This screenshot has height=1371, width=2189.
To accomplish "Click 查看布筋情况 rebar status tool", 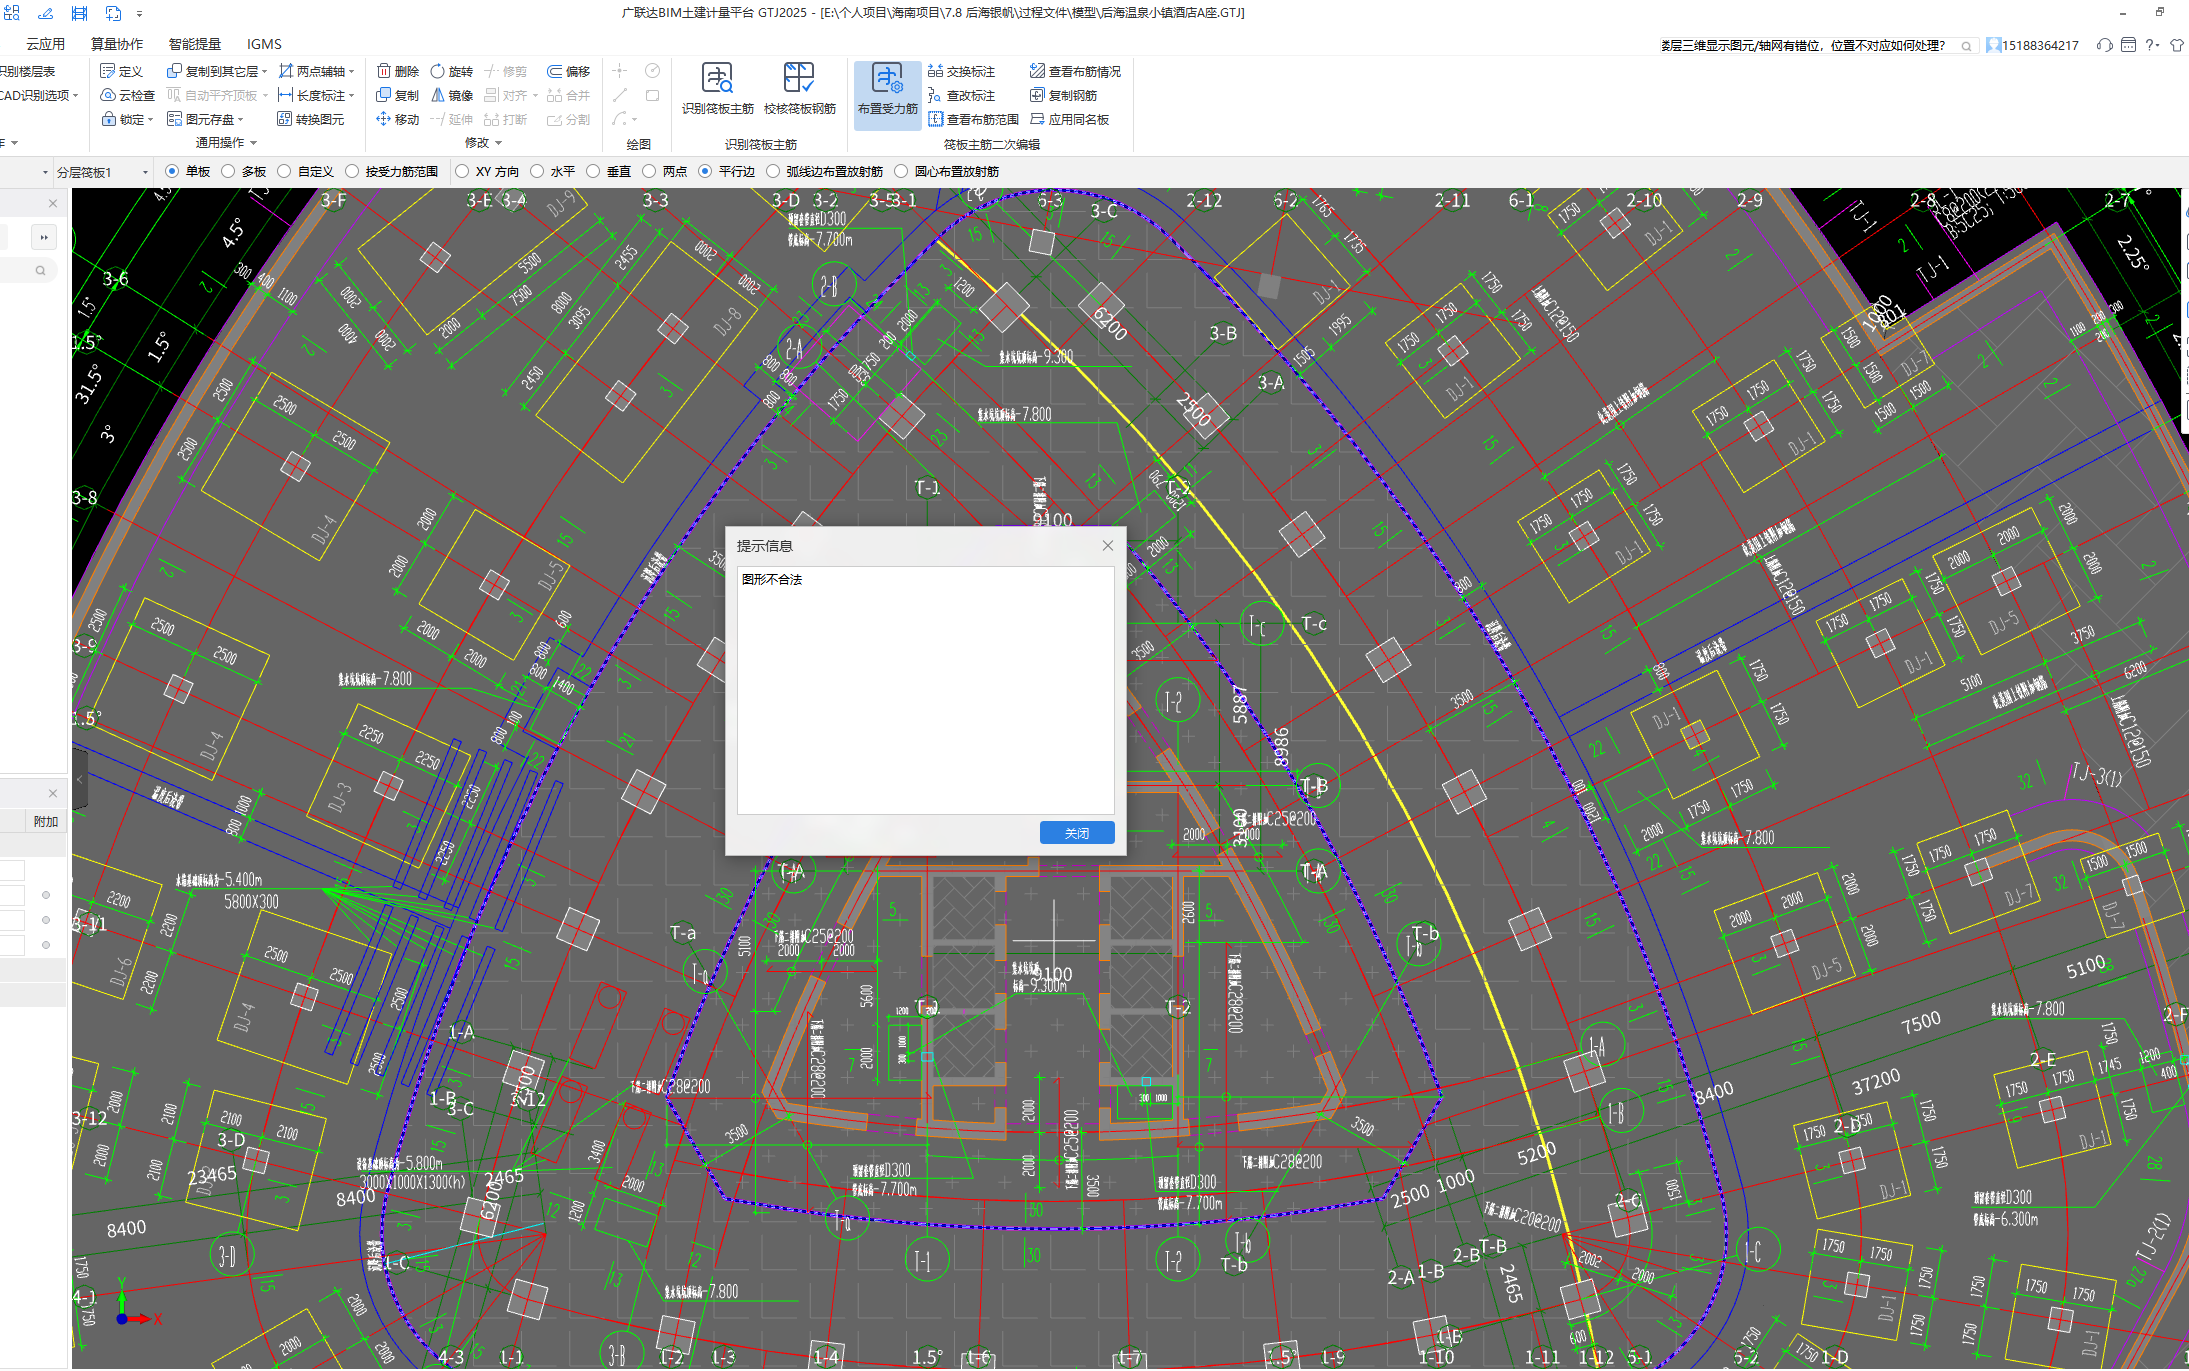I will pyautogui.click(x=1075, y=71).
